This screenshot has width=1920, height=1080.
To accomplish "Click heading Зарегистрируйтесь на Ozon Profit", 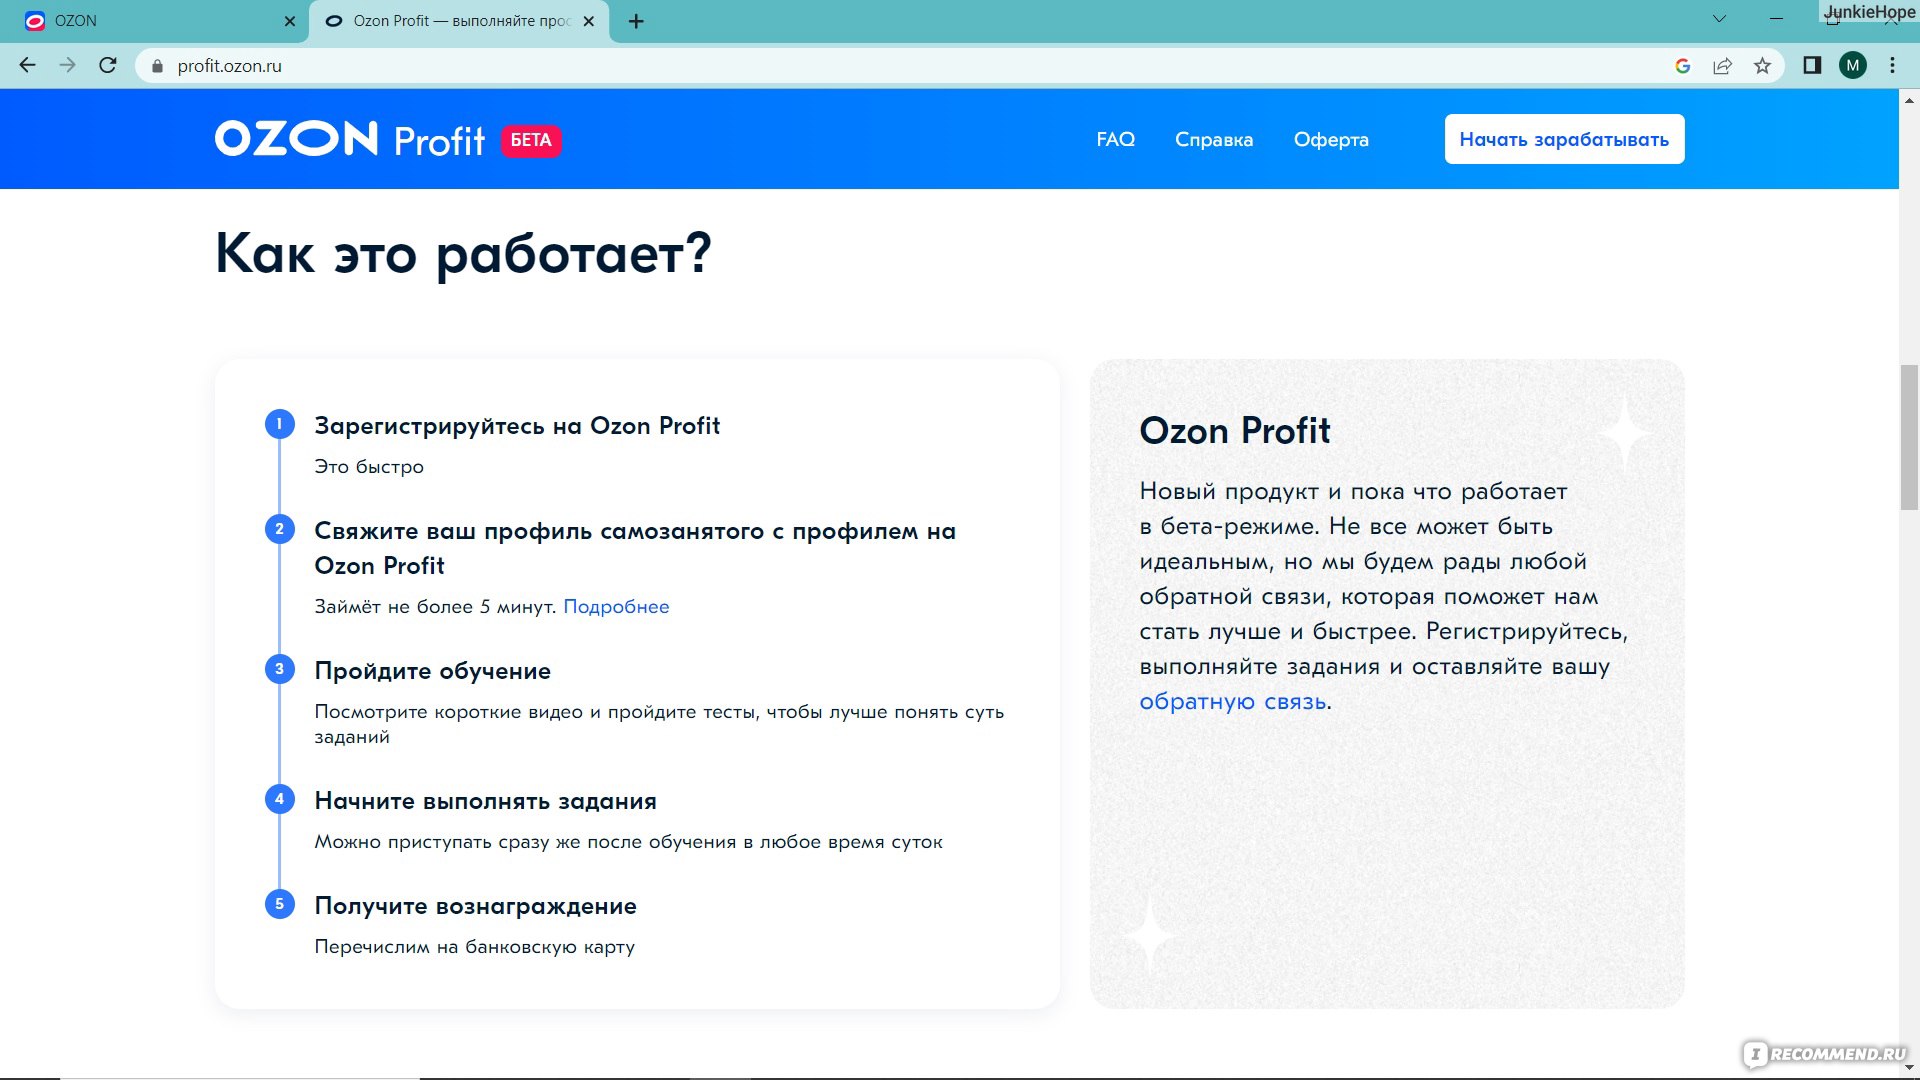I will [517, 426].
